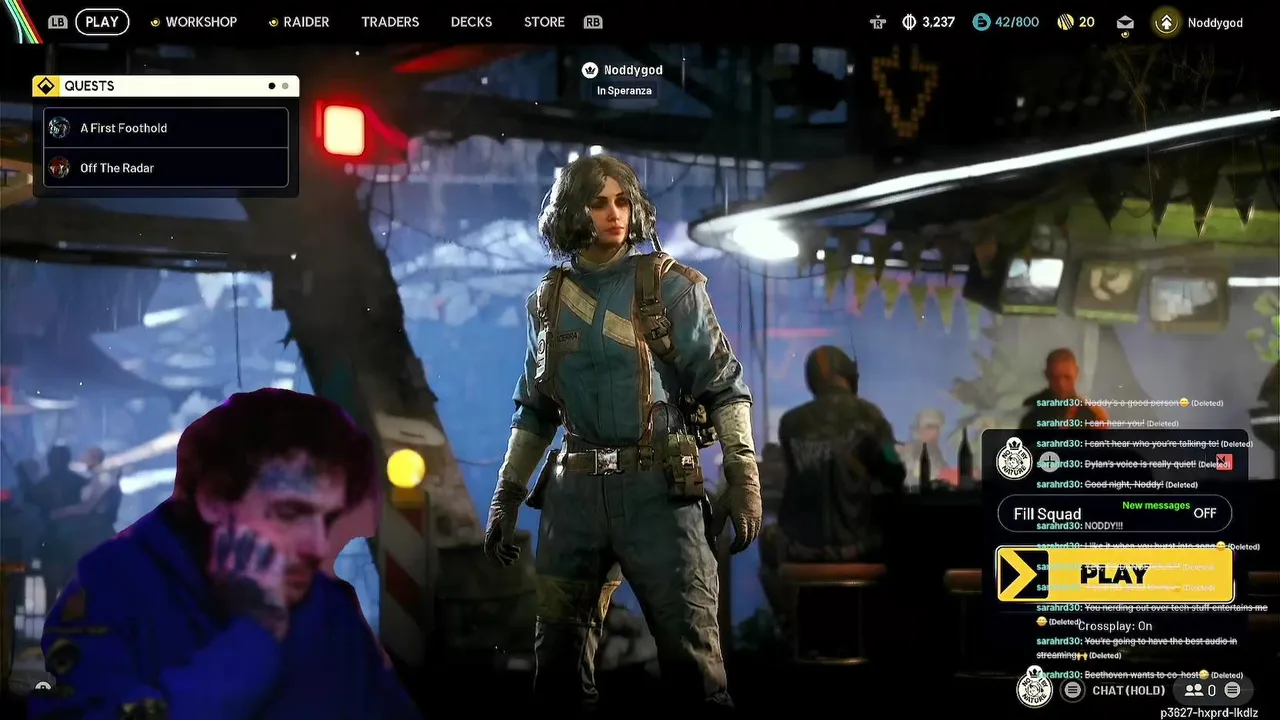Click the crown icon beside Noddygod nameplate
This screenshot has height=720, width=1280.
[590, 70]
